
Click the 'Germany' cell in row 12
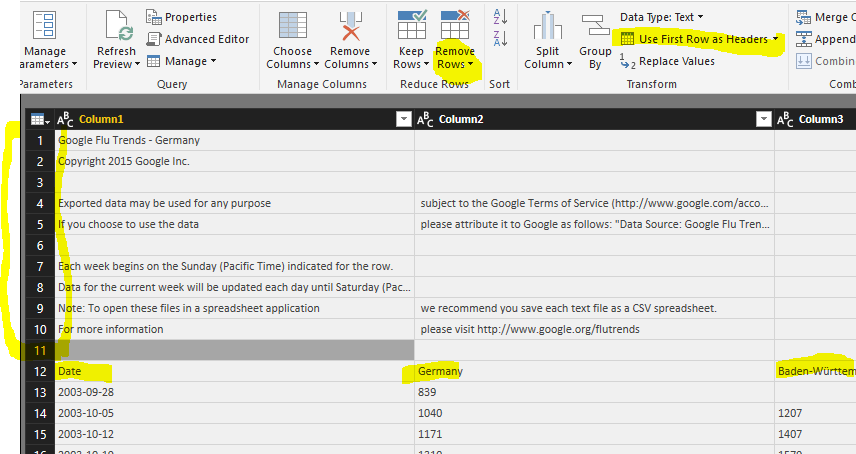click(595, 371)
